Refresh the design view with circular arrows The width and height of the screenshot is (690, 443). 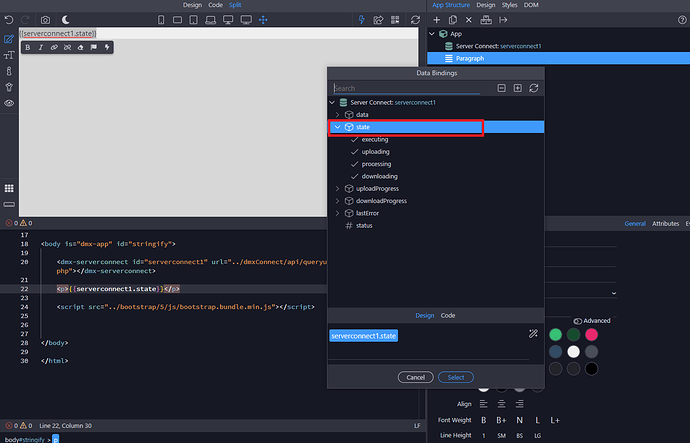415,20
